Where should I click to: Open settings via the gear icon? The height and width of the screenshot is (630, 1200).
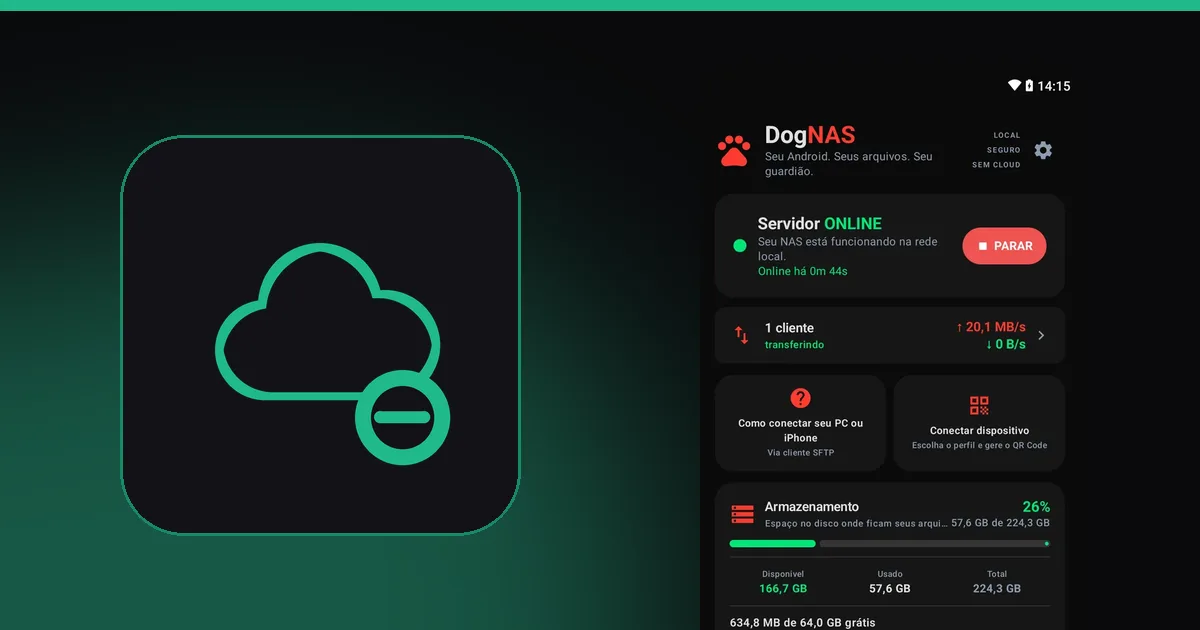[1043, 150]
